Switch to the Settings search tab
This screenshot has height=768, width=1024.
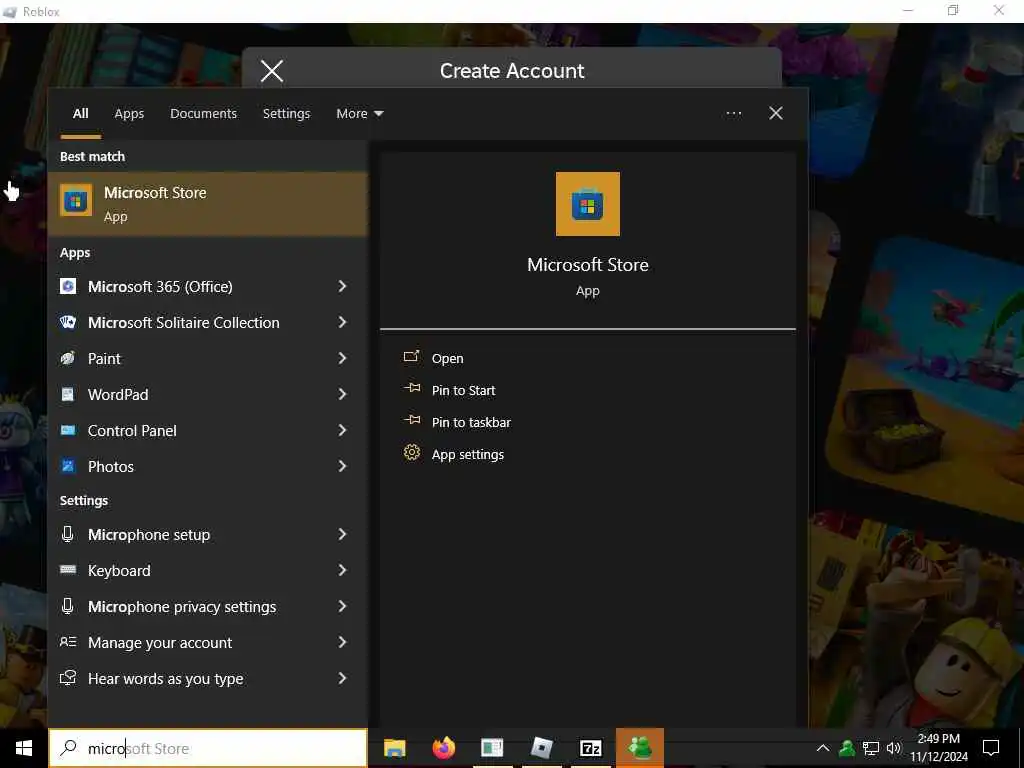click(x=286, y=114)
